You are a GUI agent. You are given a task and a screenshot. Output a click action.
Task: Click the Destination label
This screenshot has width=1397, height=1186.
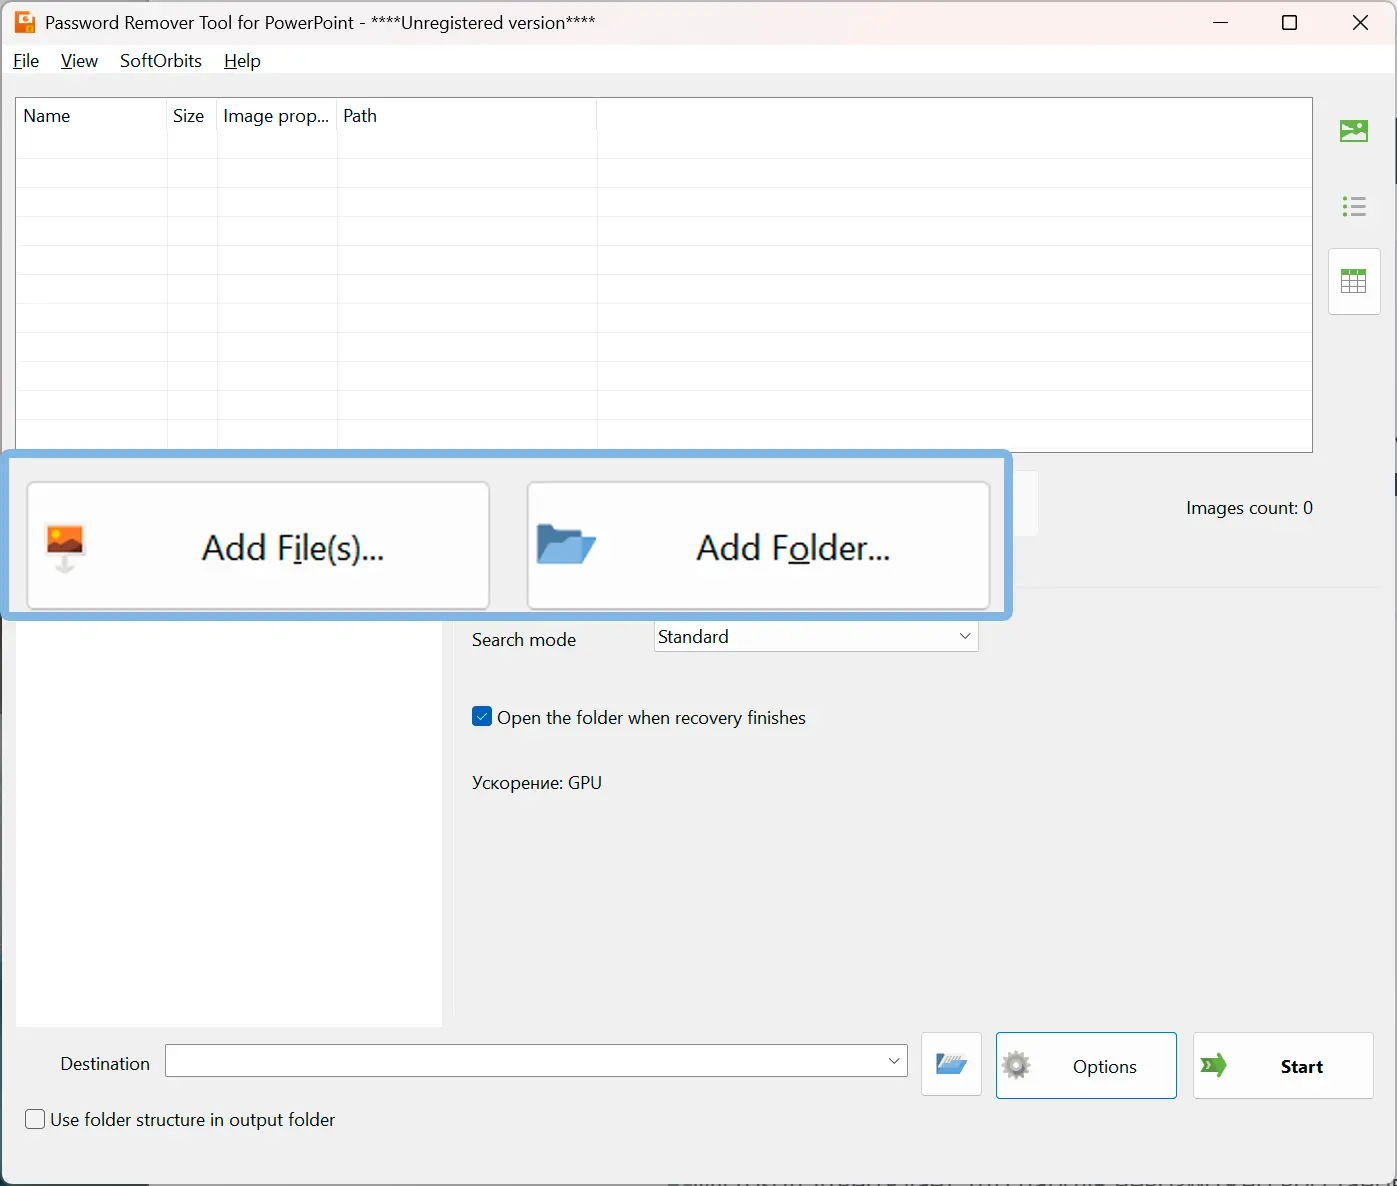[105, 1064]
